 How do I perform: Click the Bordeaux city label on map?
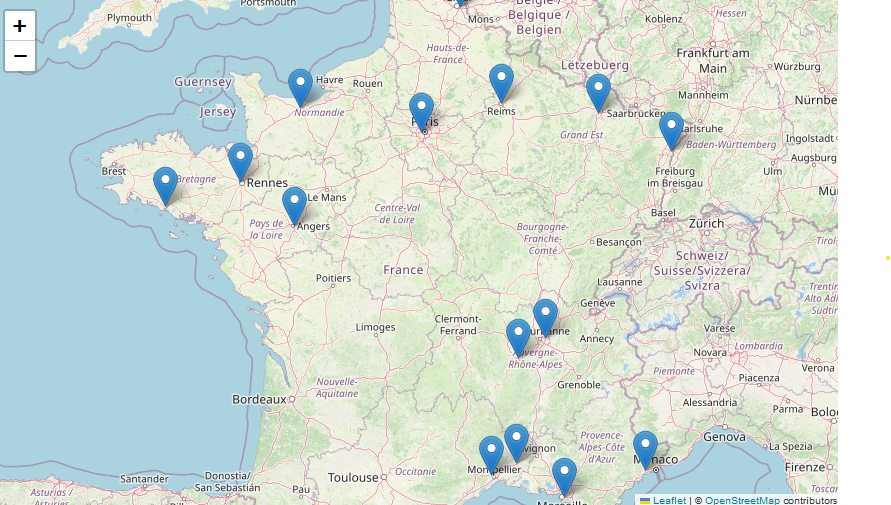pyautogui.click(x=259, y=399)
